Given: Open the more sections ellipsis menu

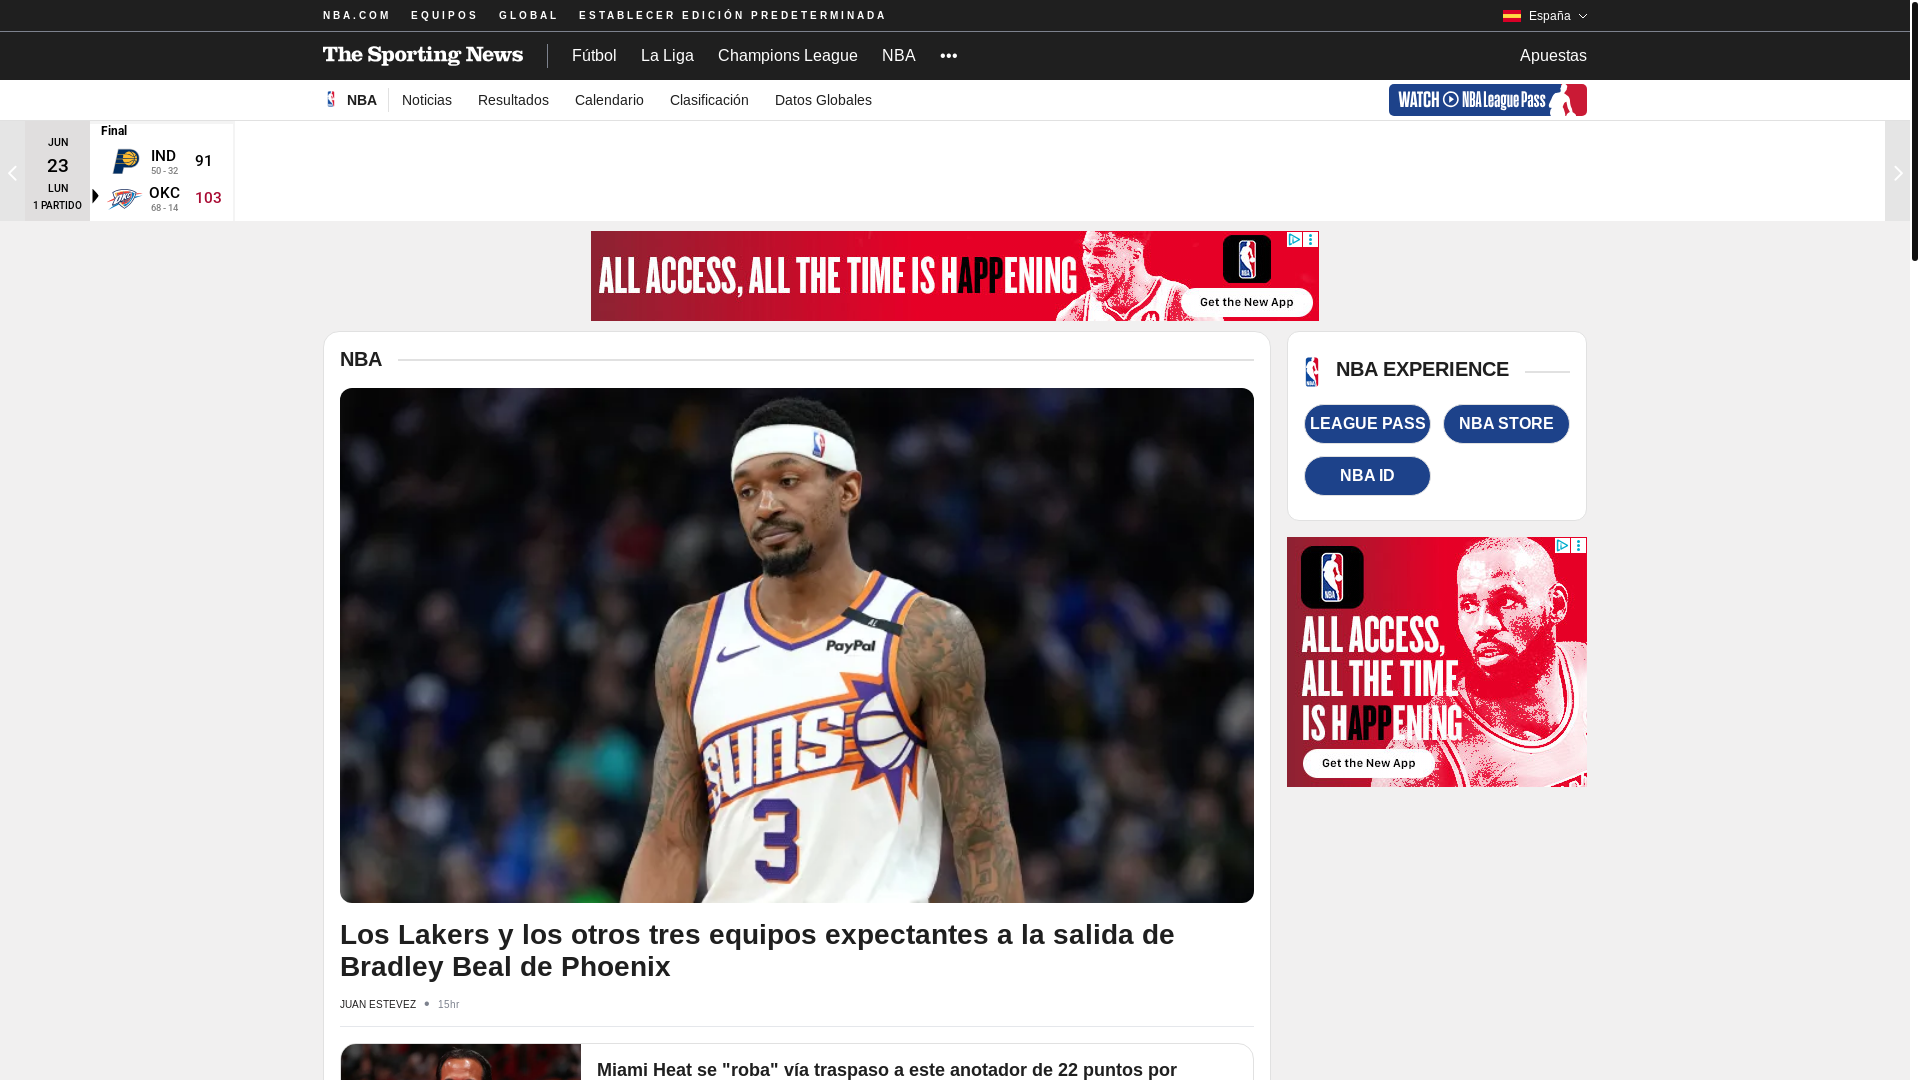Looking at the screenshot, I should tap(949, 56).
